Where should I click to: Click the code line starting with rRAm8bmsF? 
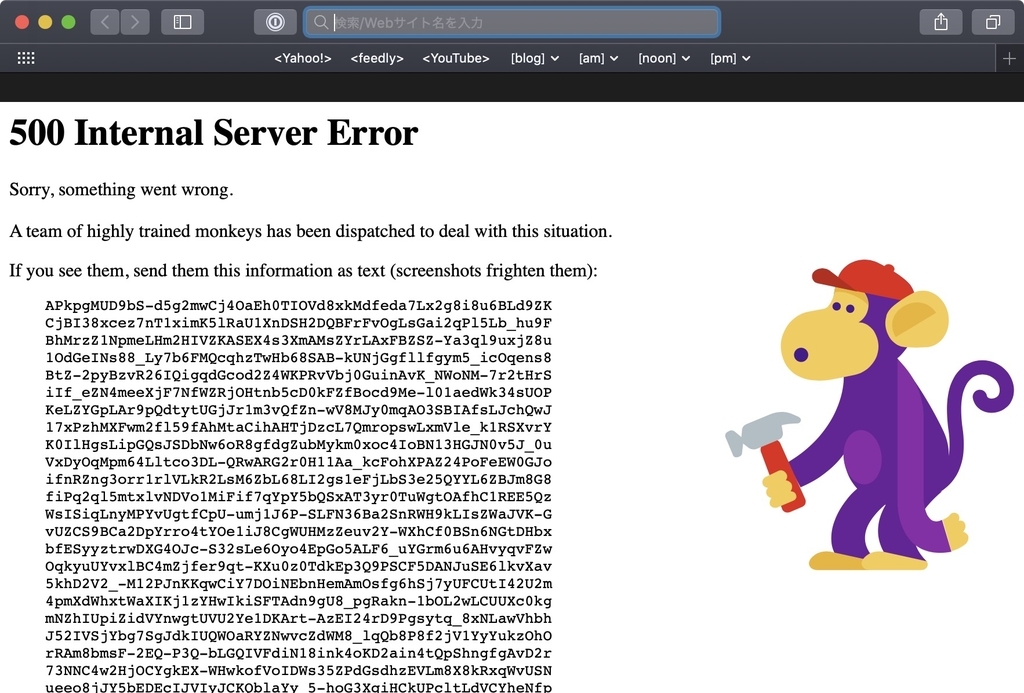click(298, 653)
